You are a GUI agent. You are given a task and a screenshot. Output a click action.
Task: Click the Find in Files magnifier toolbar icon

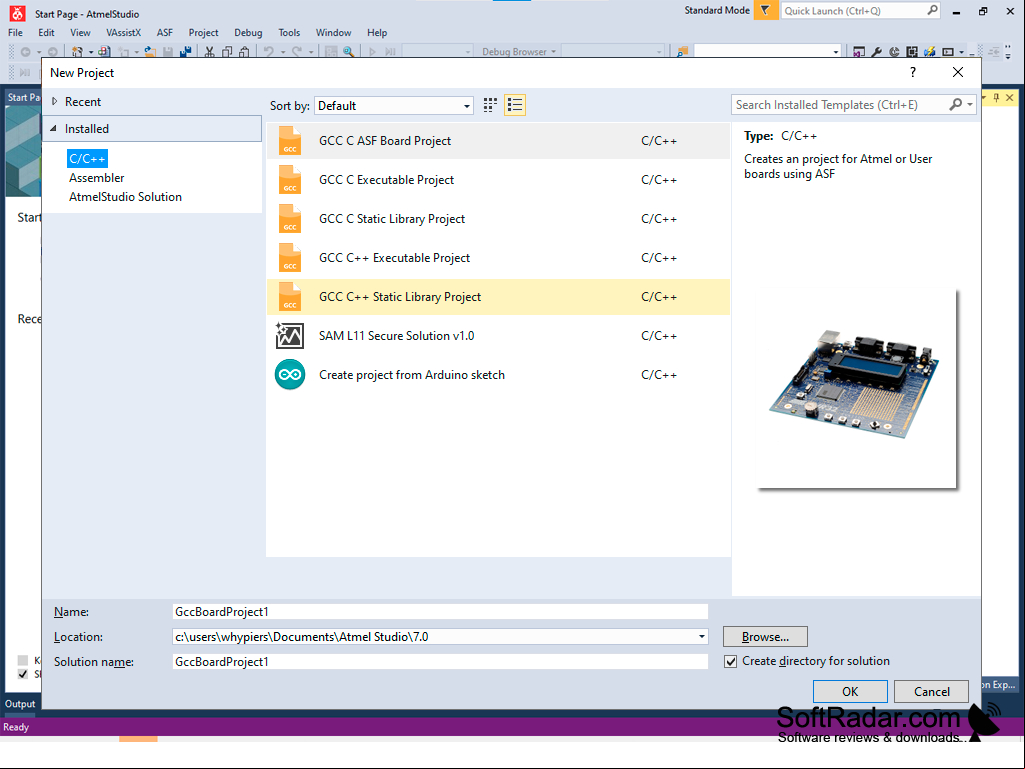(x=348, y=52)
